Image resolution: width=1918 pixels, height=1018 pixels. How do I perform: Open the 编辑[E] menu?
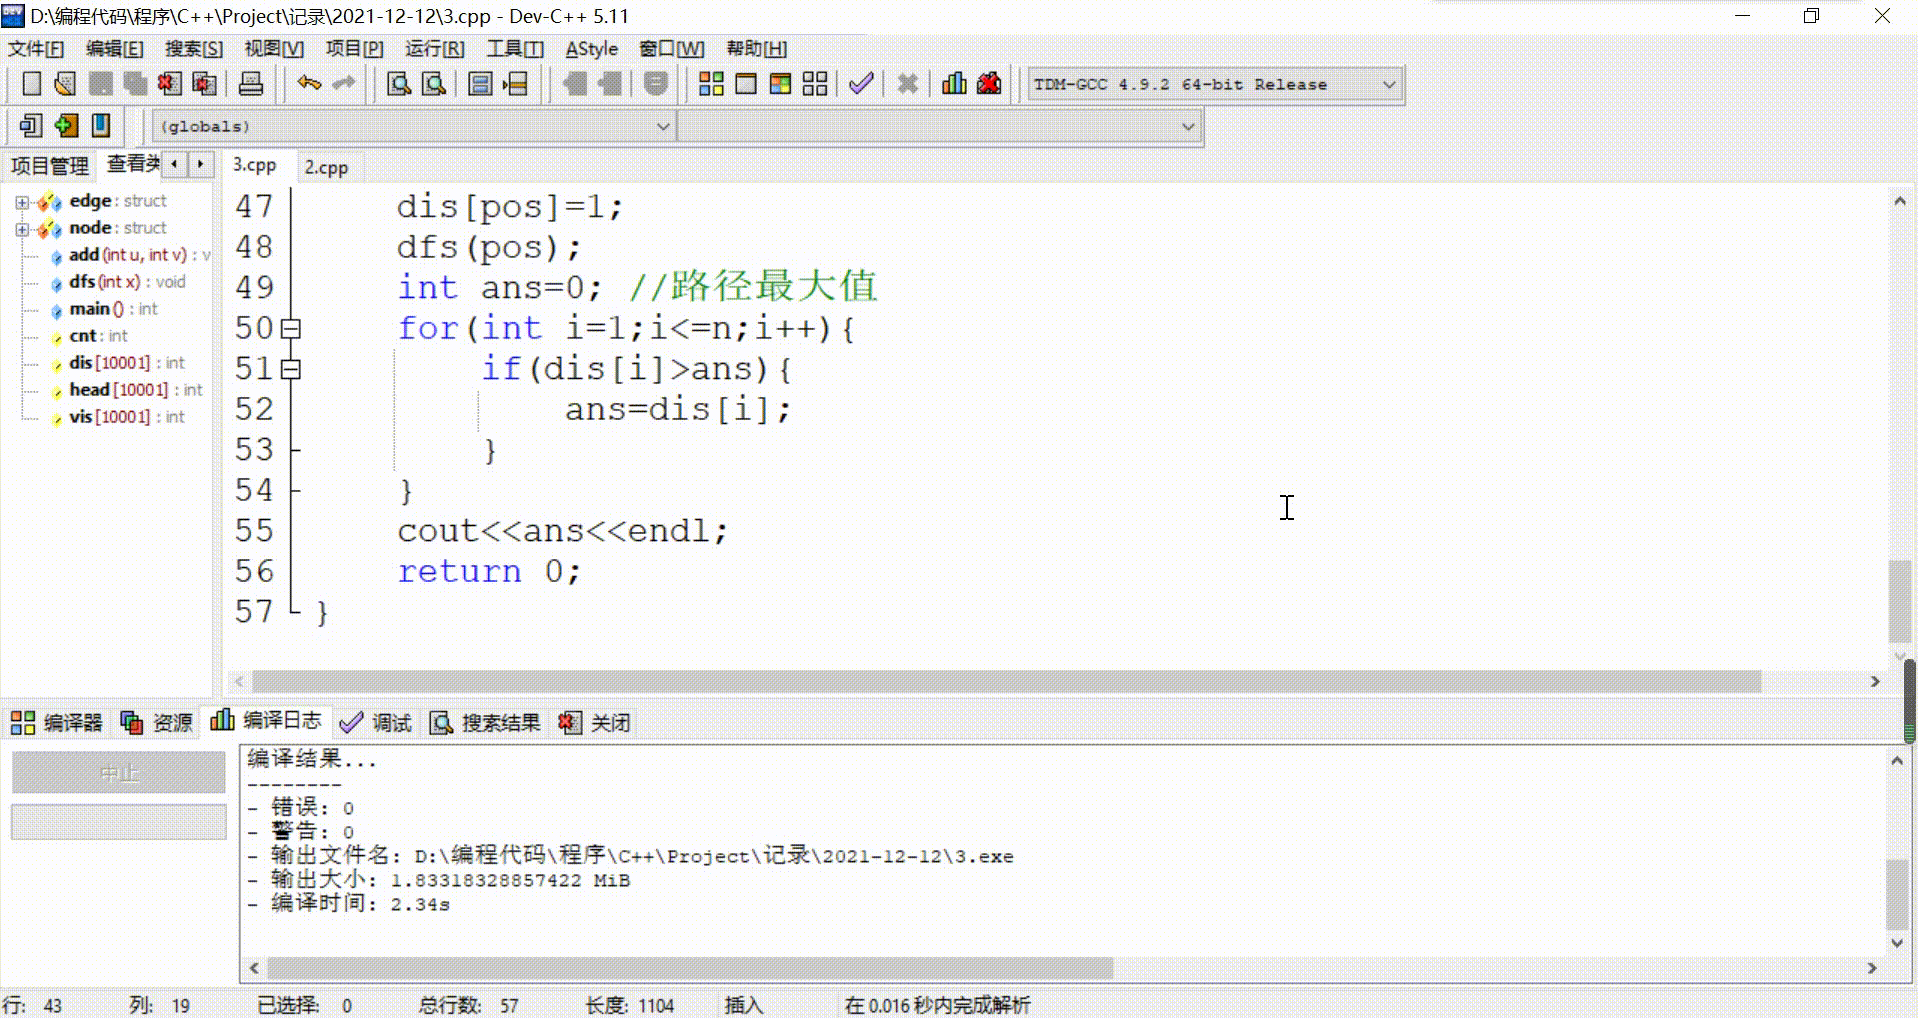click(x=115, y=49)
